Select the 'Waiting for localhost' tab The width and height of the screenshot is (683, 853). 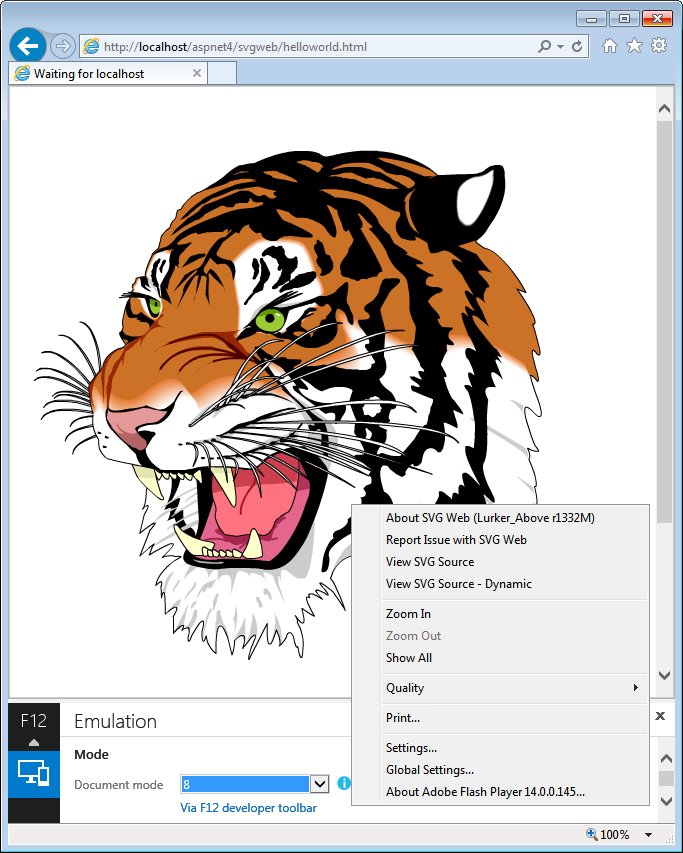point(108,73)
